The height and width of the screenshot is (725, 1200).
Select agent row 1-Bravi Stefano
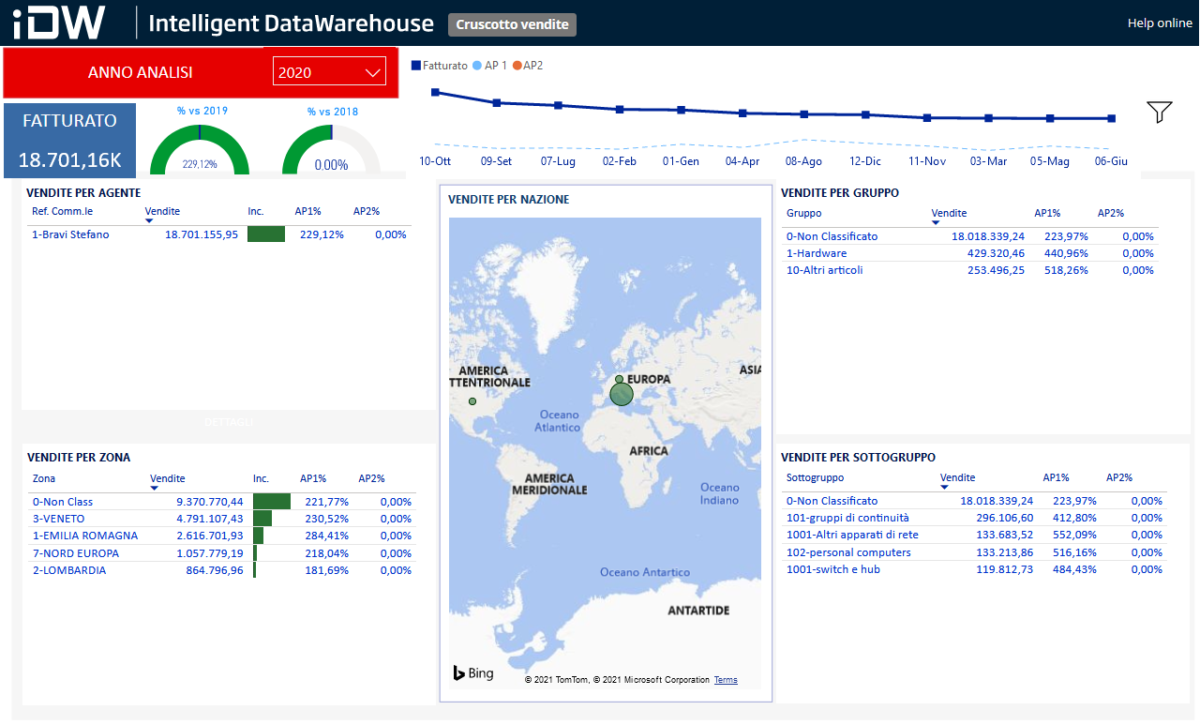[220, 234]
